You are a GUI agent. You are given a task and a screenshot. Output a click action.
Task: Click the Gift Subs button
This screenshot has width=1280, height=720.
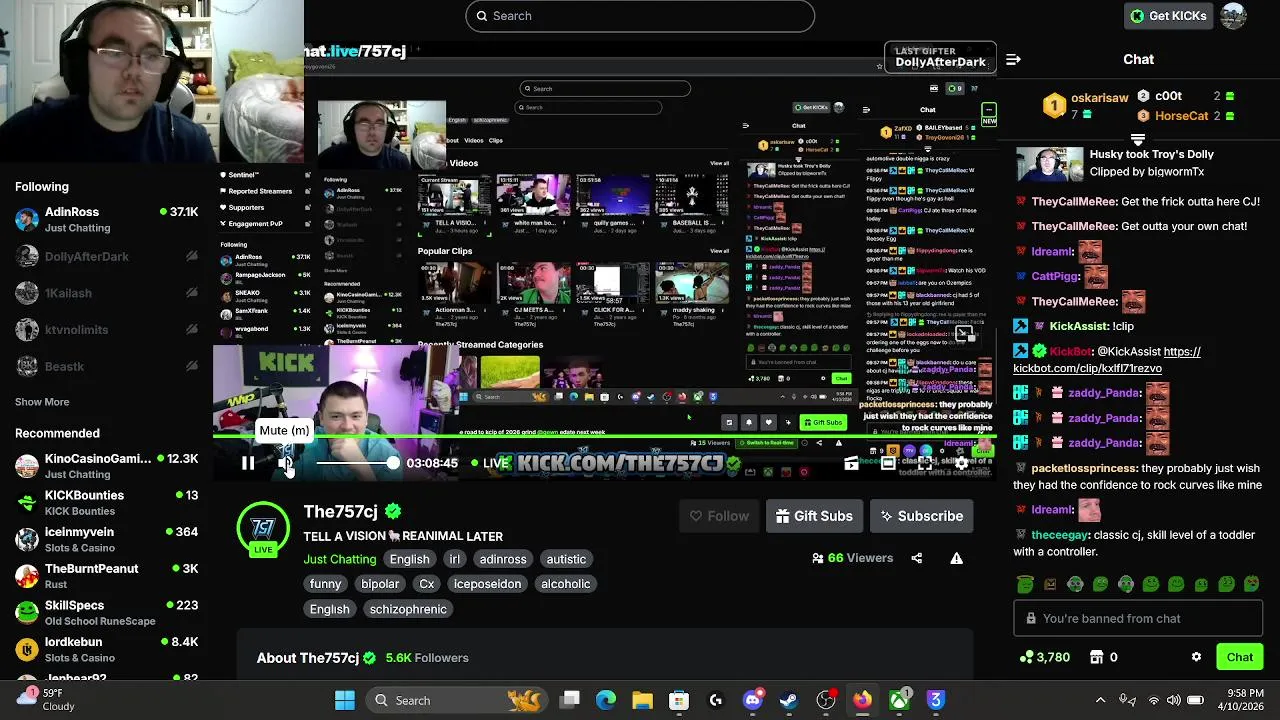(x=814, y=516)
